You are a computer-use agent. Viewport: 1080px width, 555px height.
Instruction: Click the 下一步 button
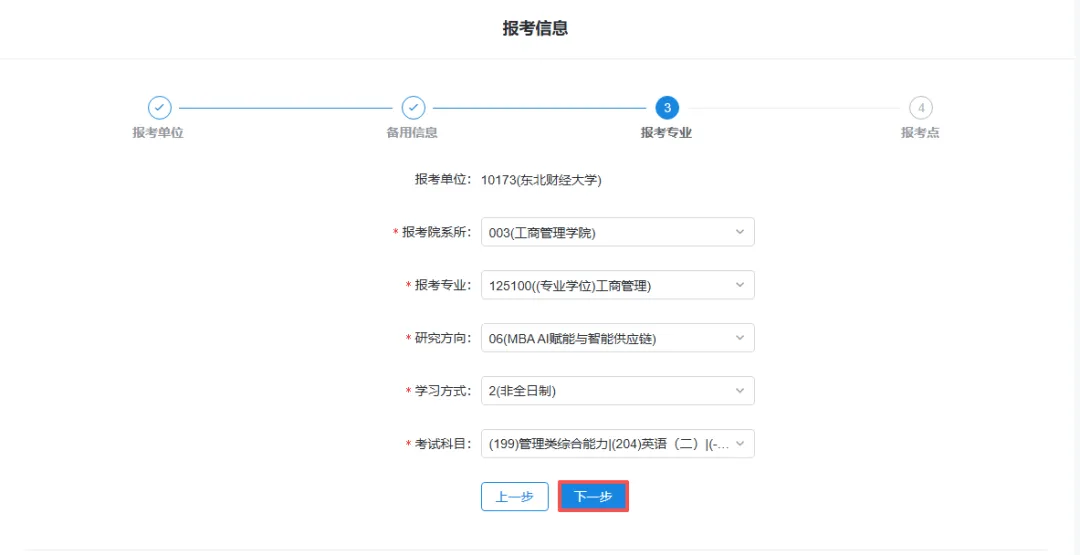coord(593,496)
